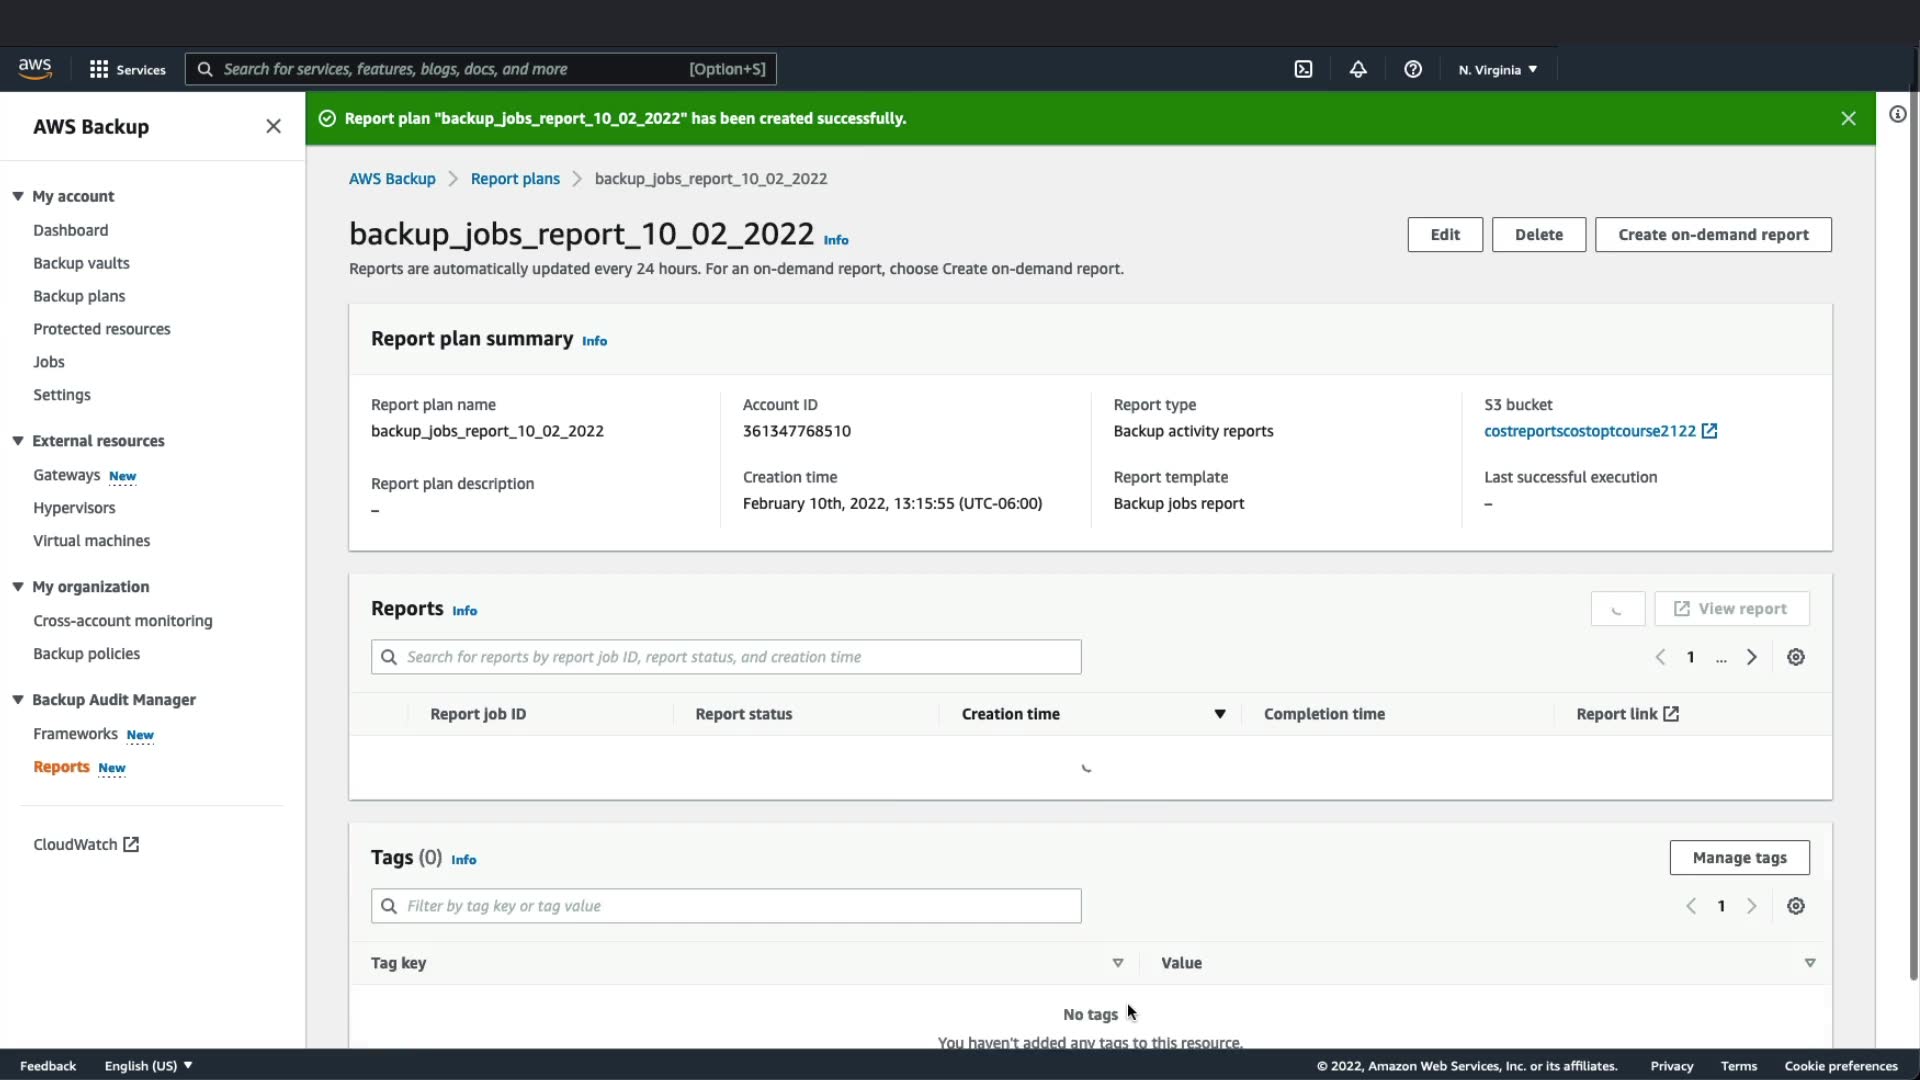Open Backup vaults in sidebar
The height and width of the screenshot is (1080, 1920).
pos(81,263)
